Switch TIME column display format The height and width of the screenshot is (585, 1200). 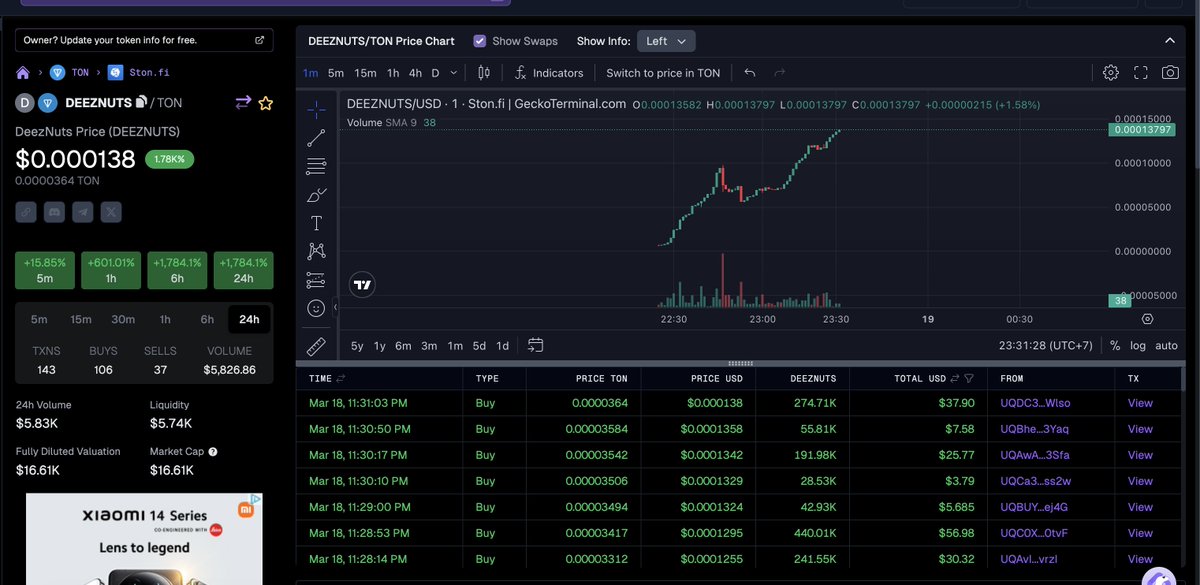click(x=341, y=379)
